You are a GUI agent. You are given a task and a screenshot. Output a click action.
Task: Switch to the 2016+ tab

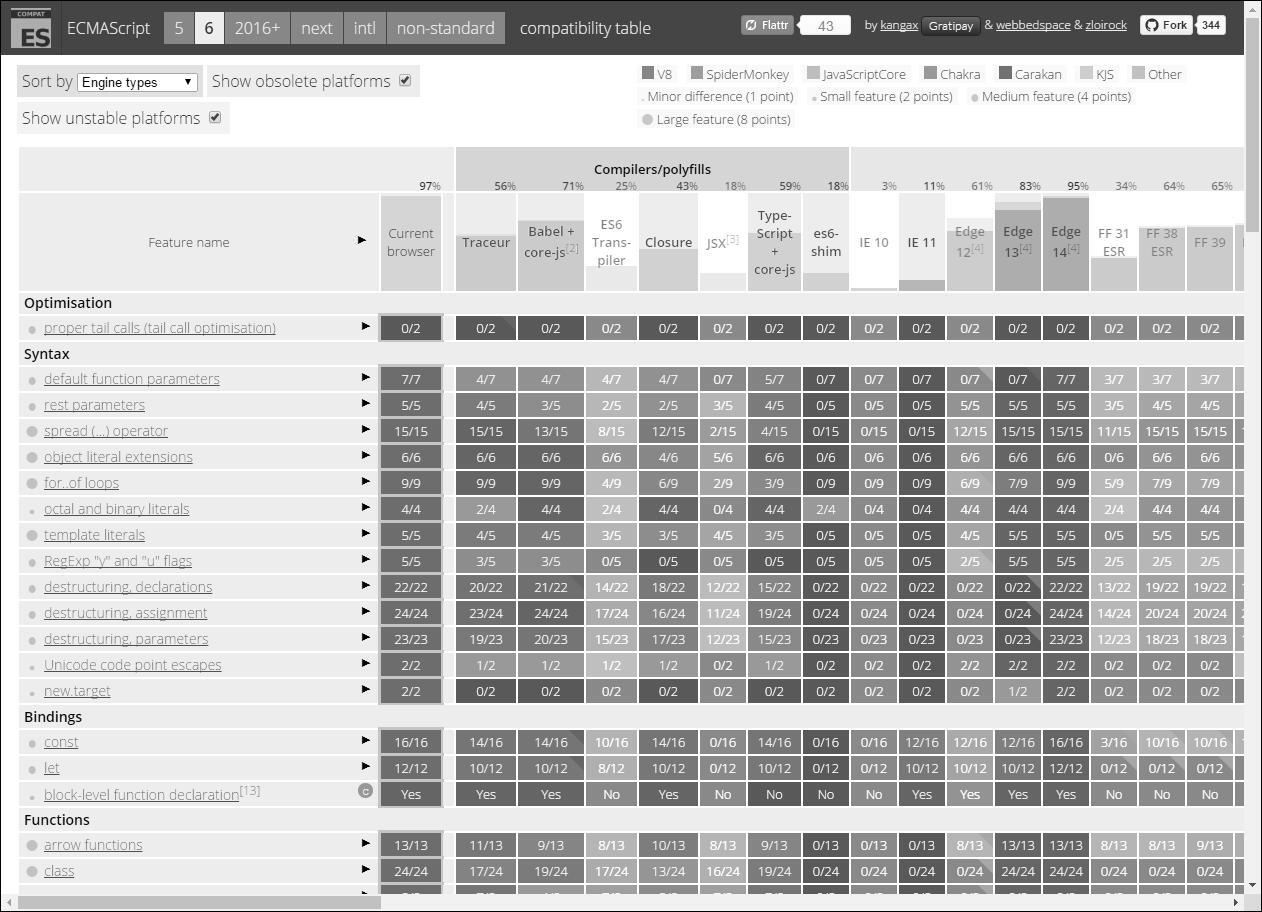[x=257, y=28]
